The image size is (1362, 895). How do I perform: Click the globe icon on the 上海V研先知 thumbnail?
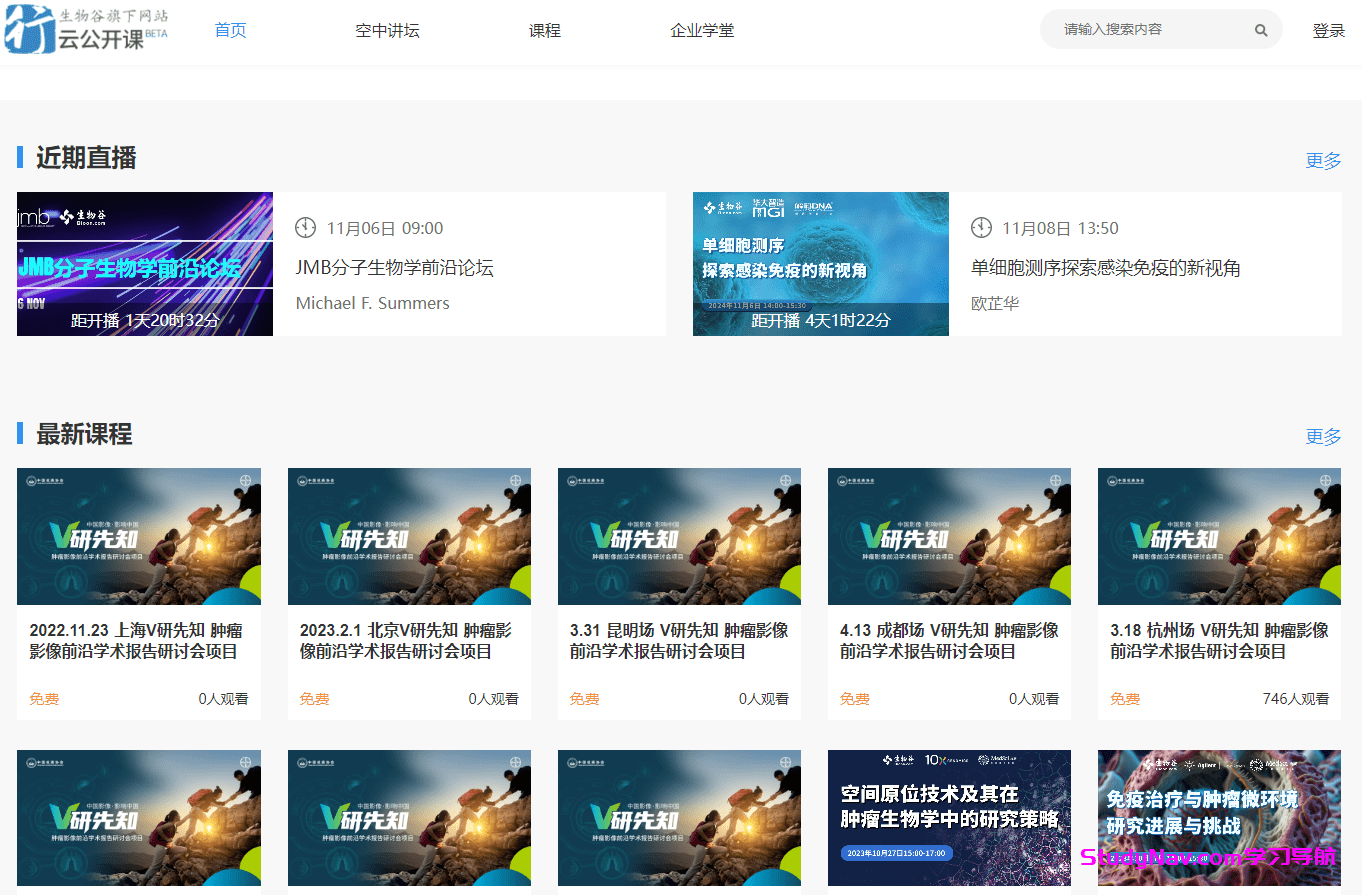point(247,482)
